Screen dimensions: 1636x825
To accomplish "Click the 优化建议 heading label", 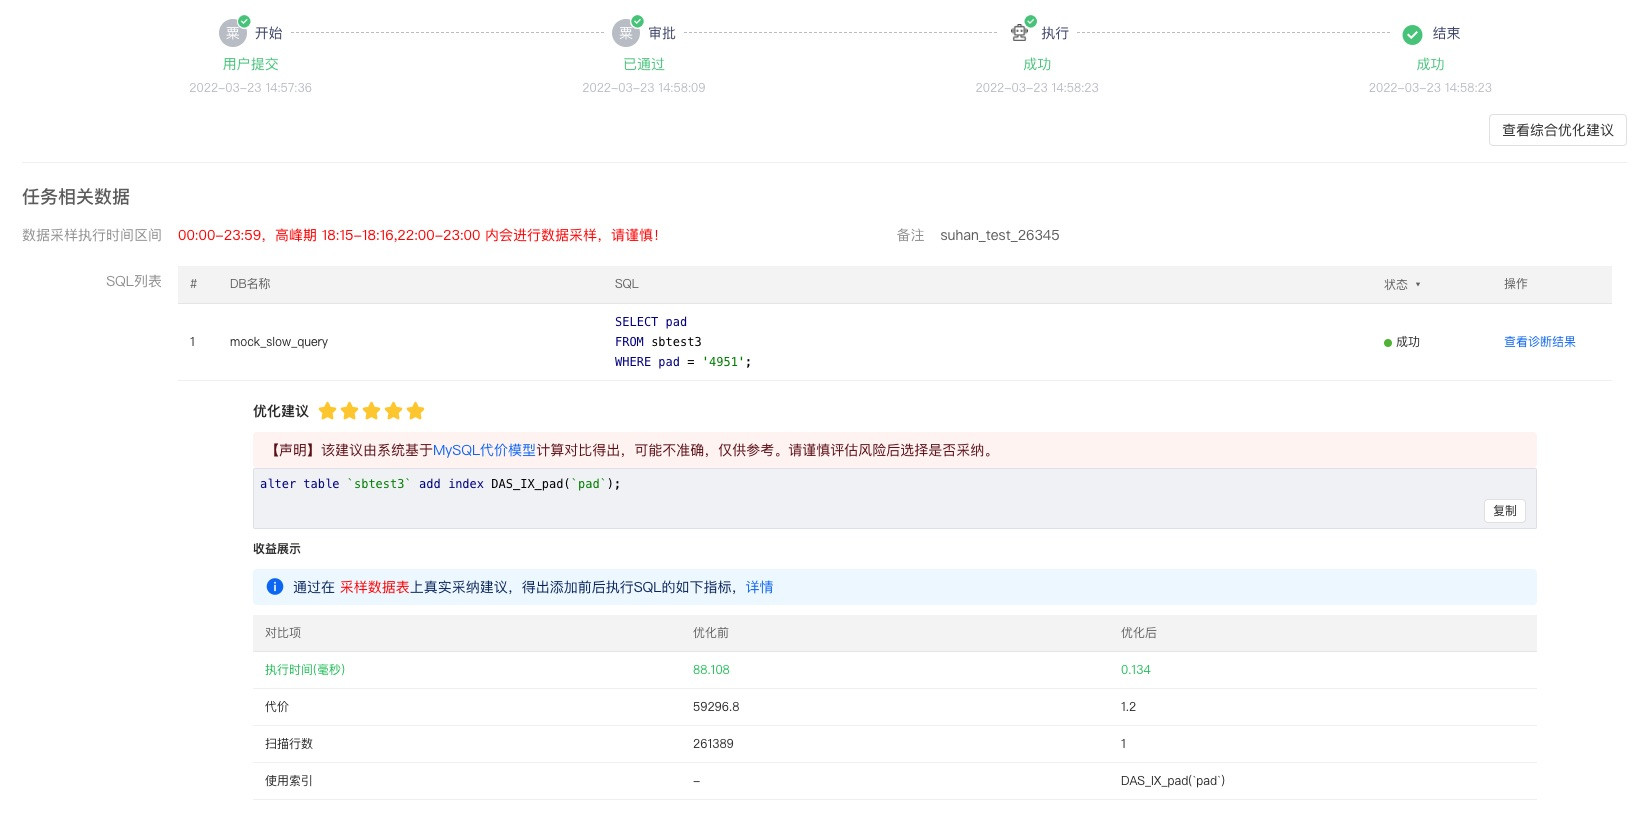I will tap(281, 411).
